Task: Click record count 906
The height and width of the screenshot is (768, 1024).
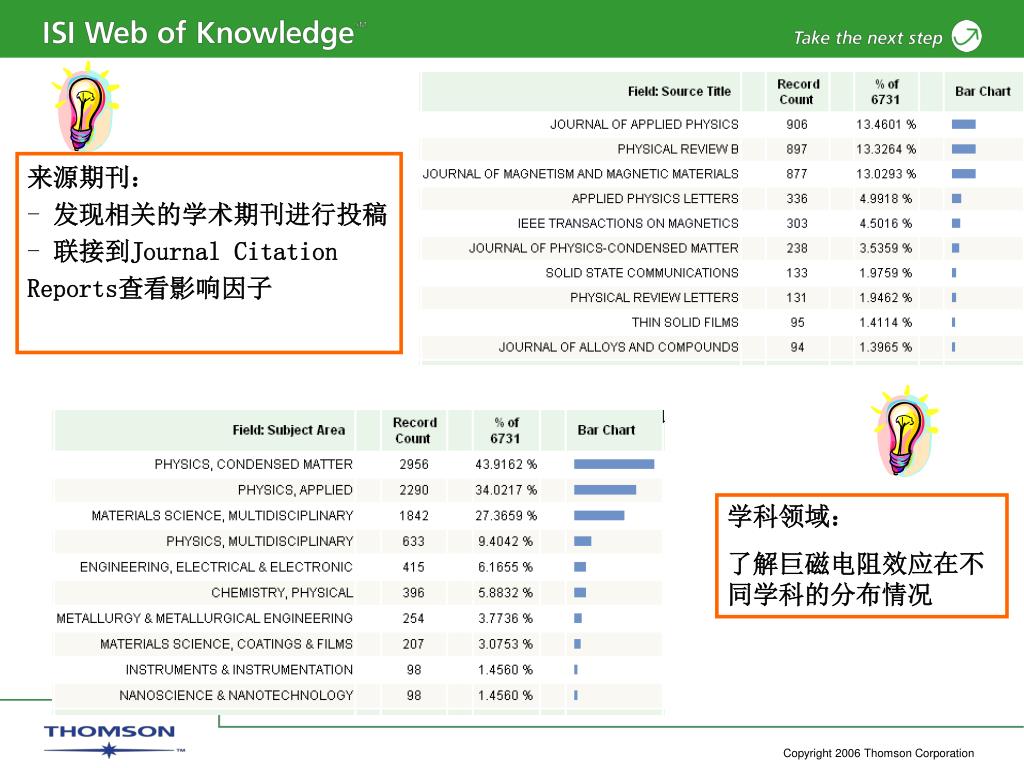Action: [797, 124]
